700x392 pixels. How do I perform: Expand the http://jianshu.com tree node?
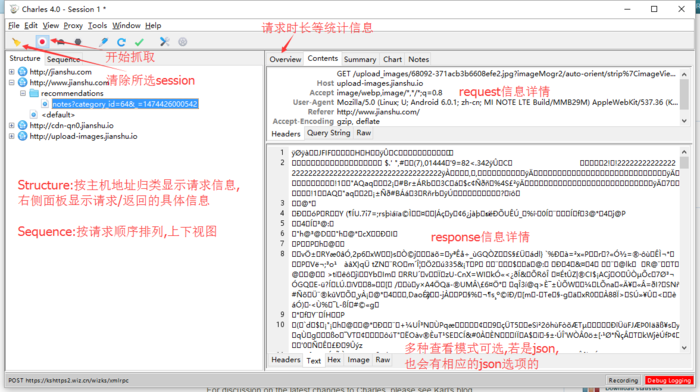[x=12, y=71]
